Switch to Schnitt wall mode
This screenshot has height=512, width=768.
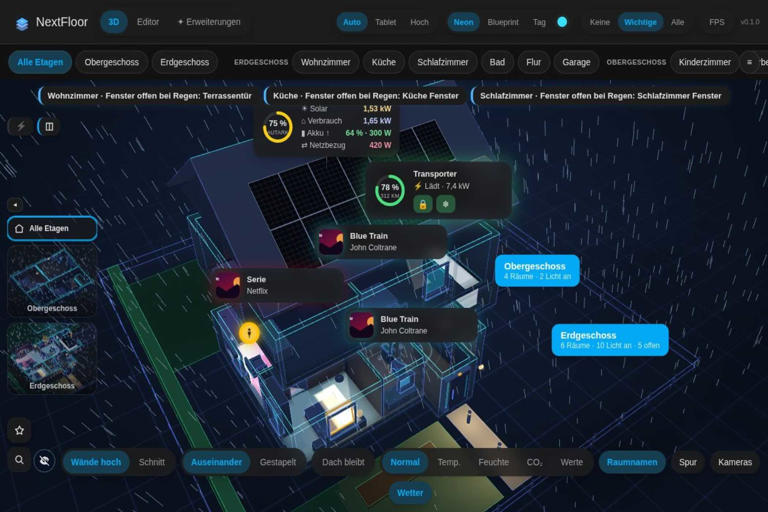pyautogui.click(x=152, y=462)
